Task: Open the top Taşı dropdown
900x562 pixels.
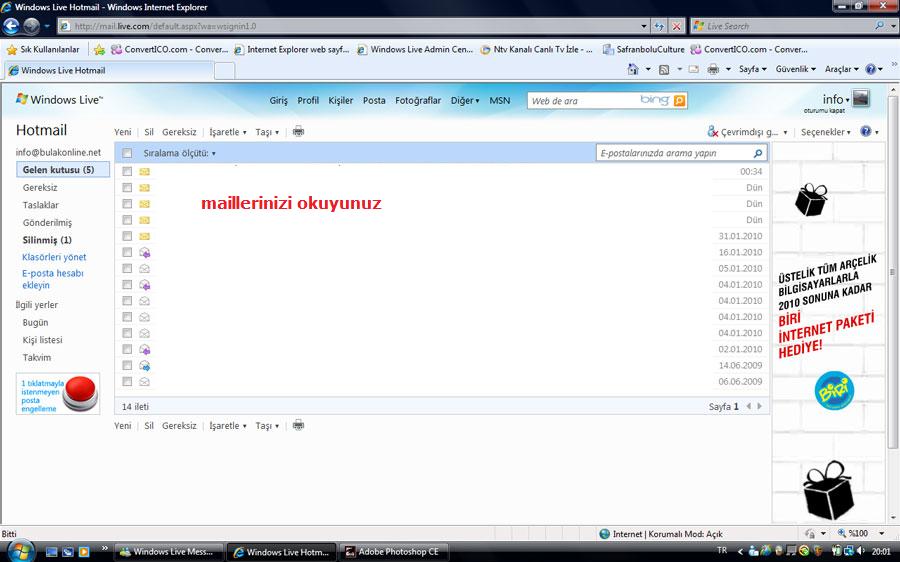Action: click(x=267, y=132)
